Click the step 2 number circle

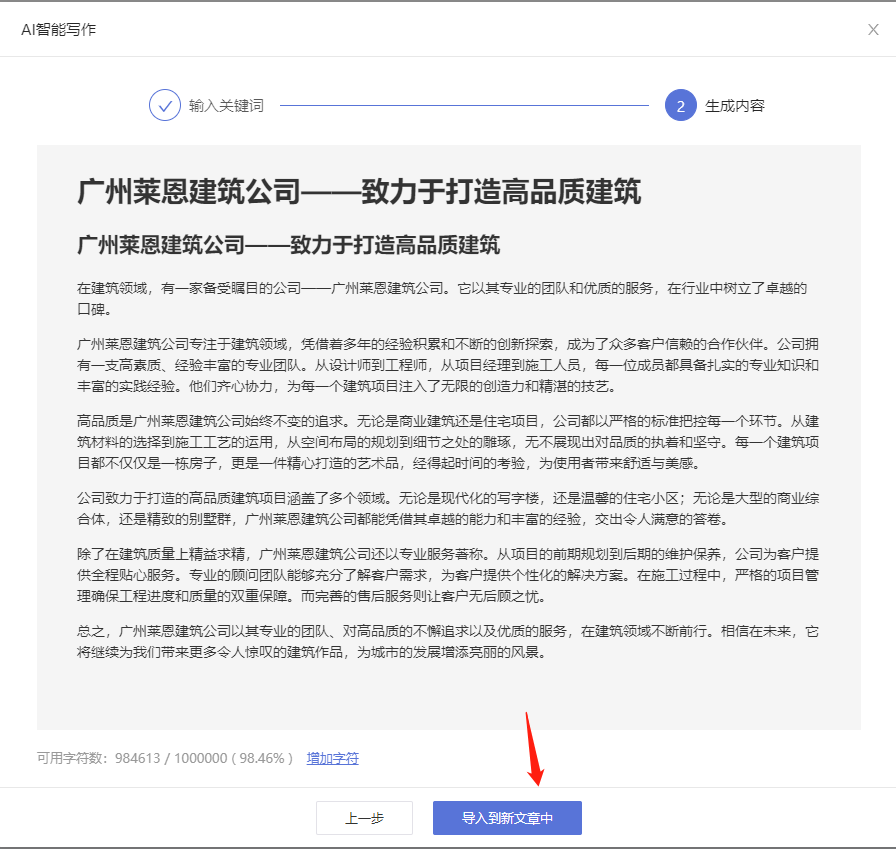tap(680, 105)
